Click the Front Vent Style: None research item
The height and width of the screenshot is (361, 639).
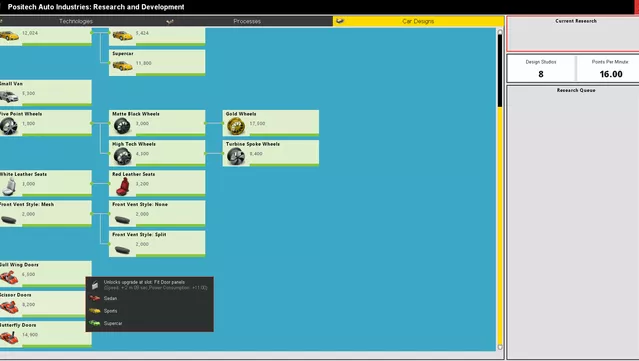click(x=157, y=214)
